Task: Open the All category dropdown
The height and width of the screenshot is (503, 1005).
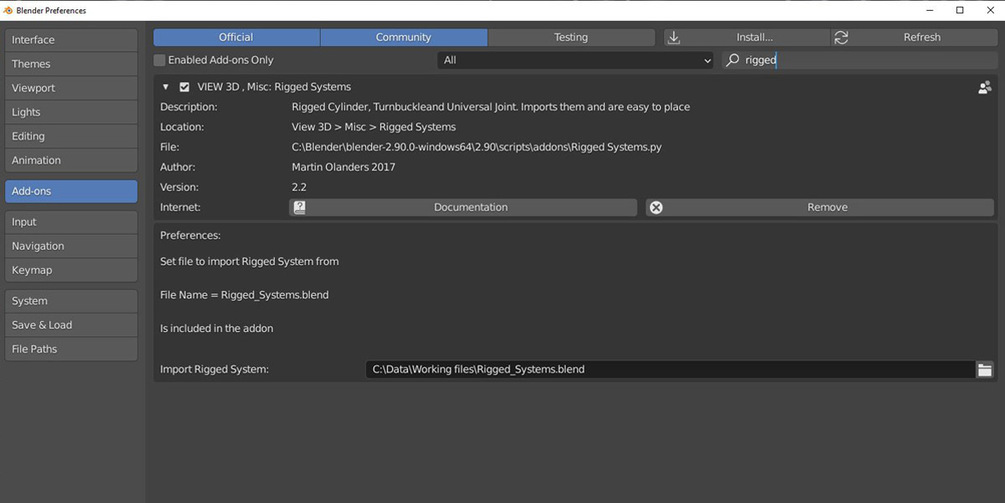Action: pos(576,60)
